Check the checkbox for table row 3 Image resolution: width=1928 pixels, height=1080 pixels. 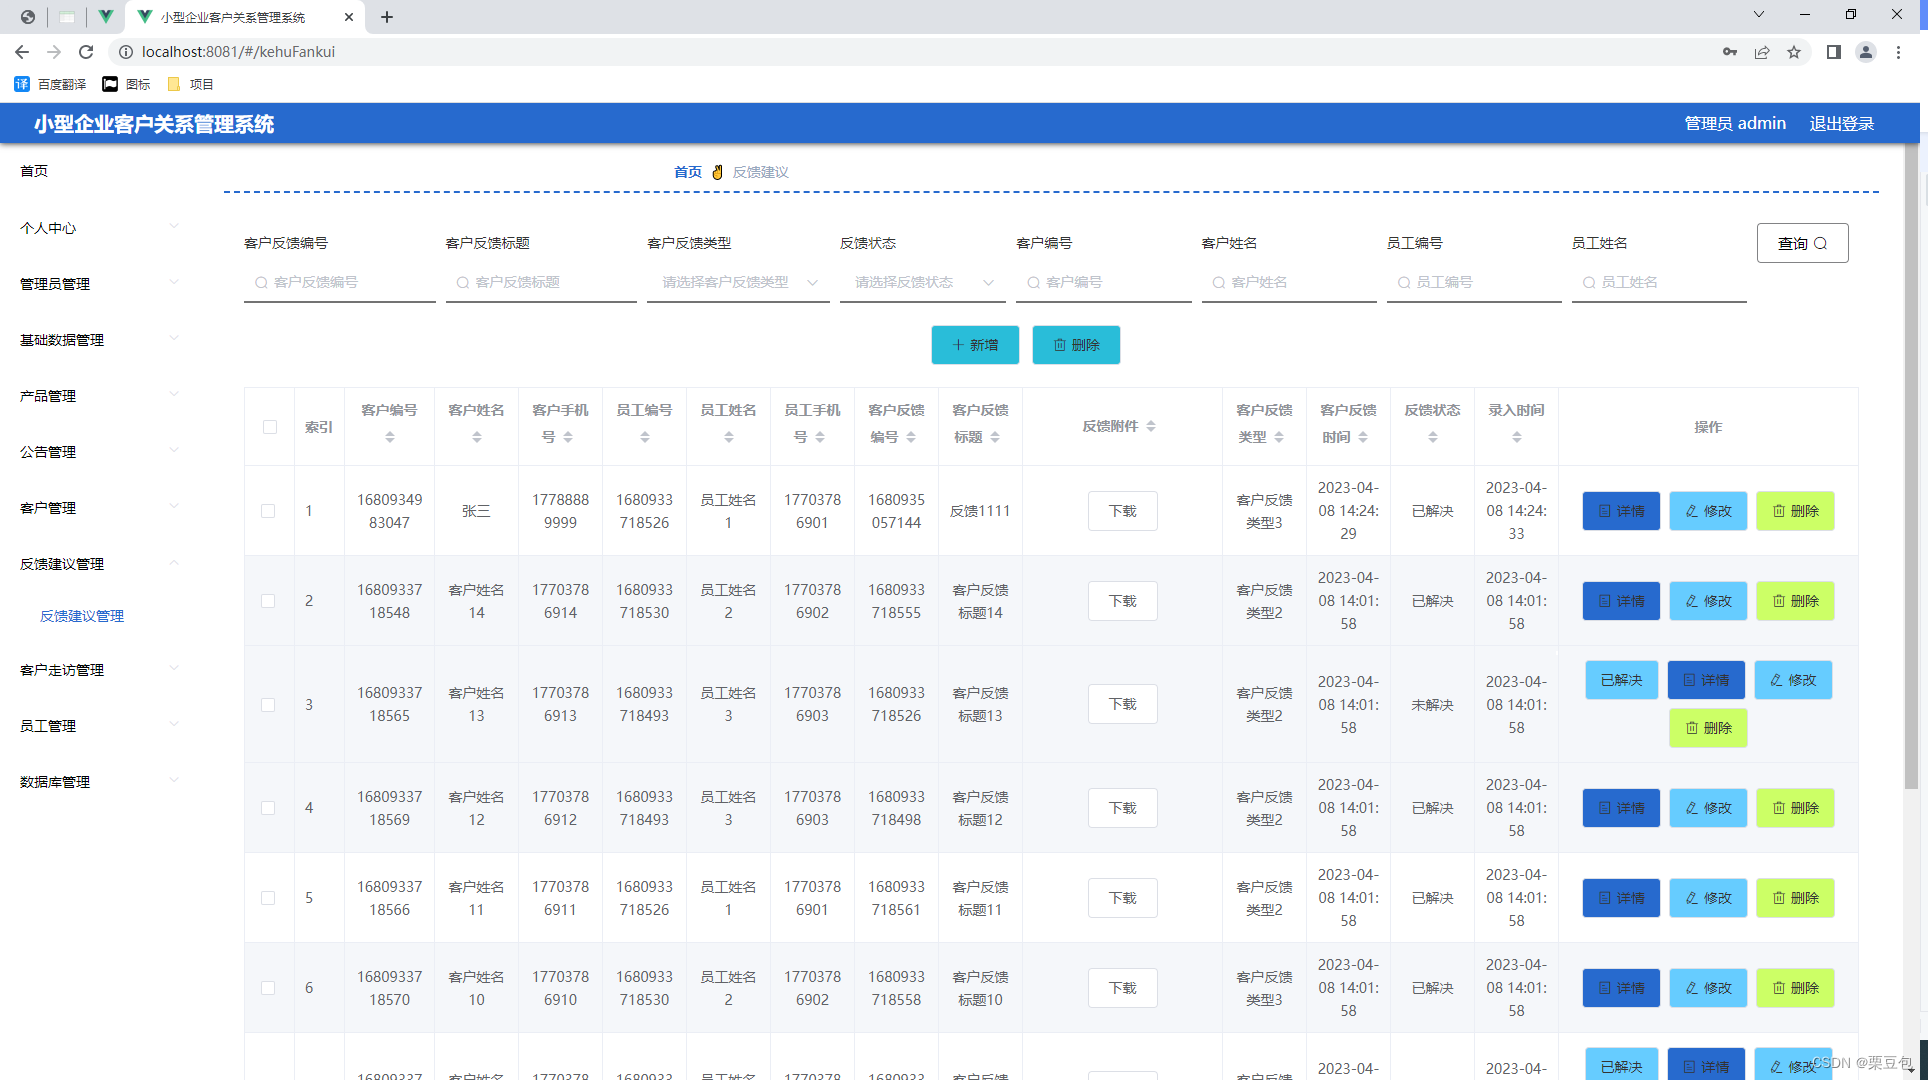268,704
